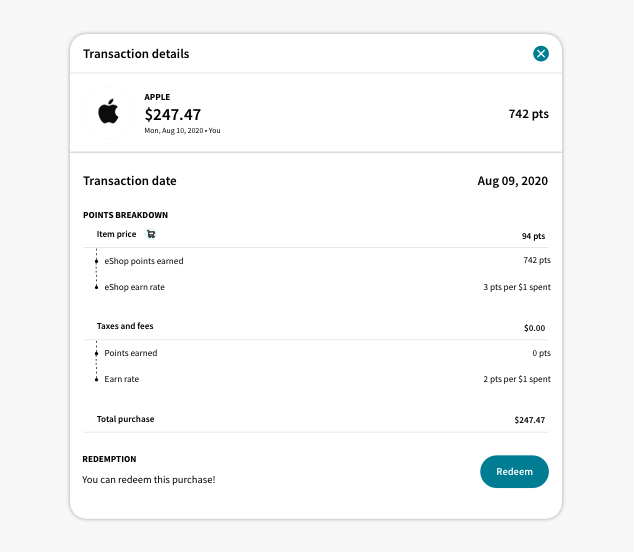
Task: Click the Item price row label
Action: tap(116, 234)
